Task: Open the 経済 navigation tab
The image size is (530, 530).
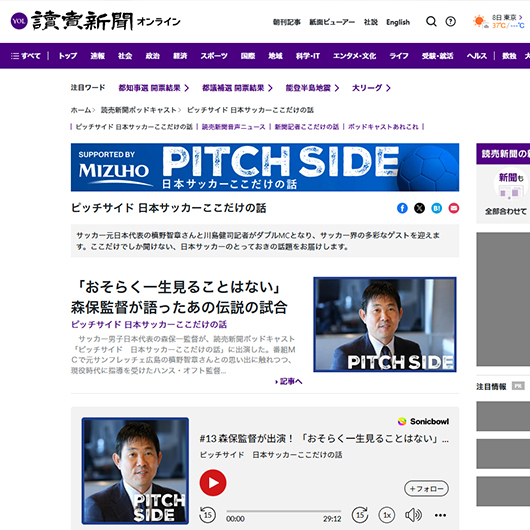Action: point(180,56)
